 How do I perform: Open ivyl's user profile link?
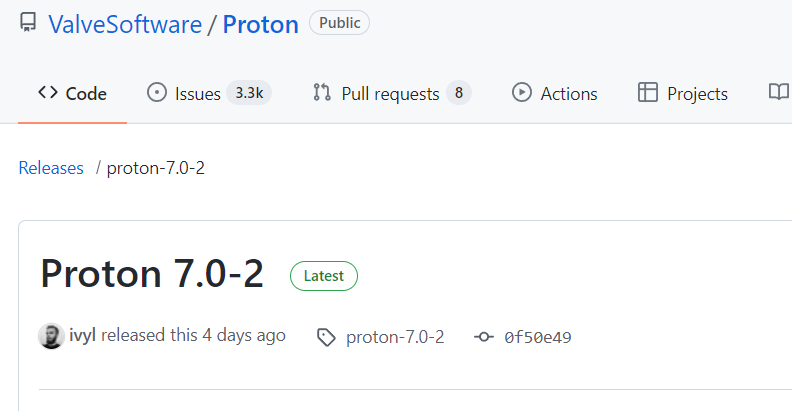coord(82,335)
